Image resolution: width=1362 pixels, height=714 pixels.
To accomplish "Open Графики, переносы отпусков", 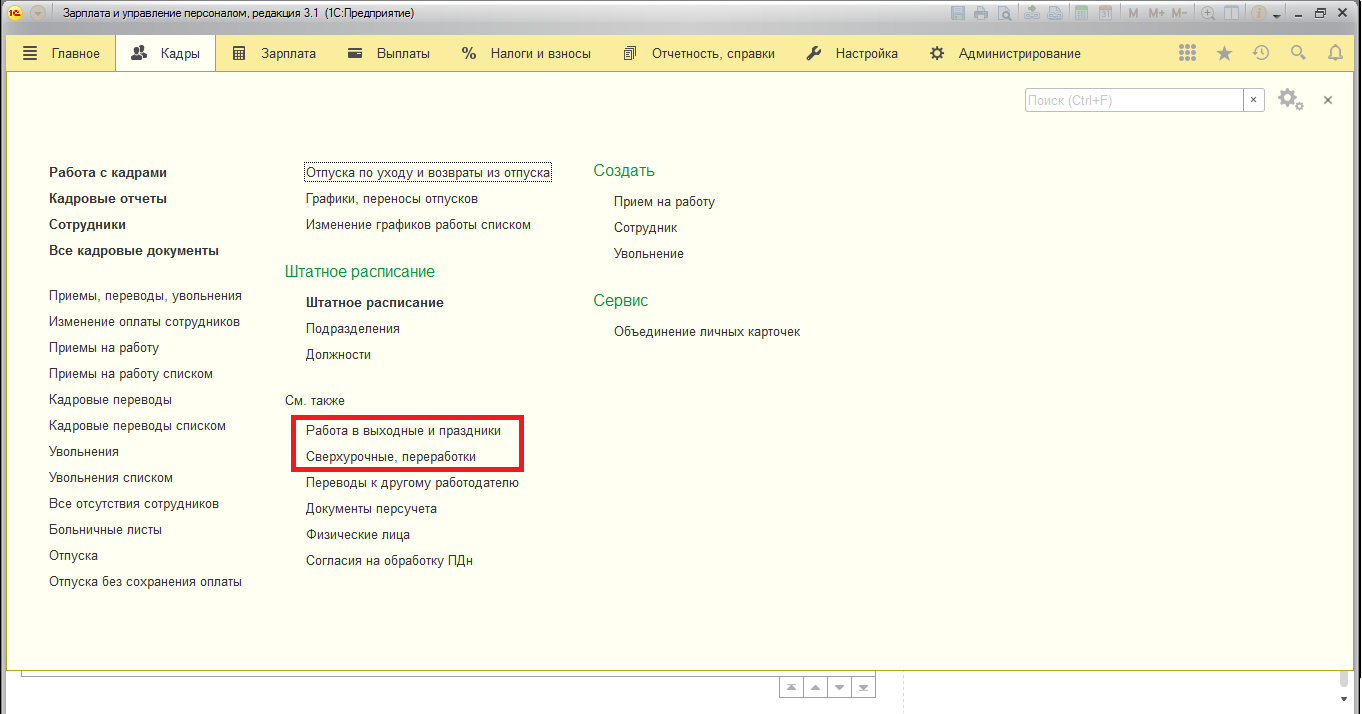I will (392, 198).
